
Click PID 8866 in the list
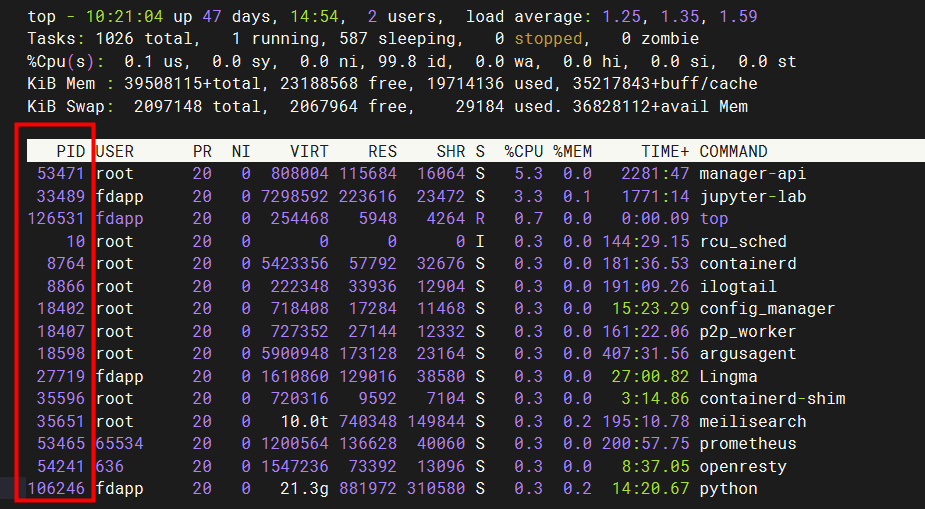pos(66,286)
